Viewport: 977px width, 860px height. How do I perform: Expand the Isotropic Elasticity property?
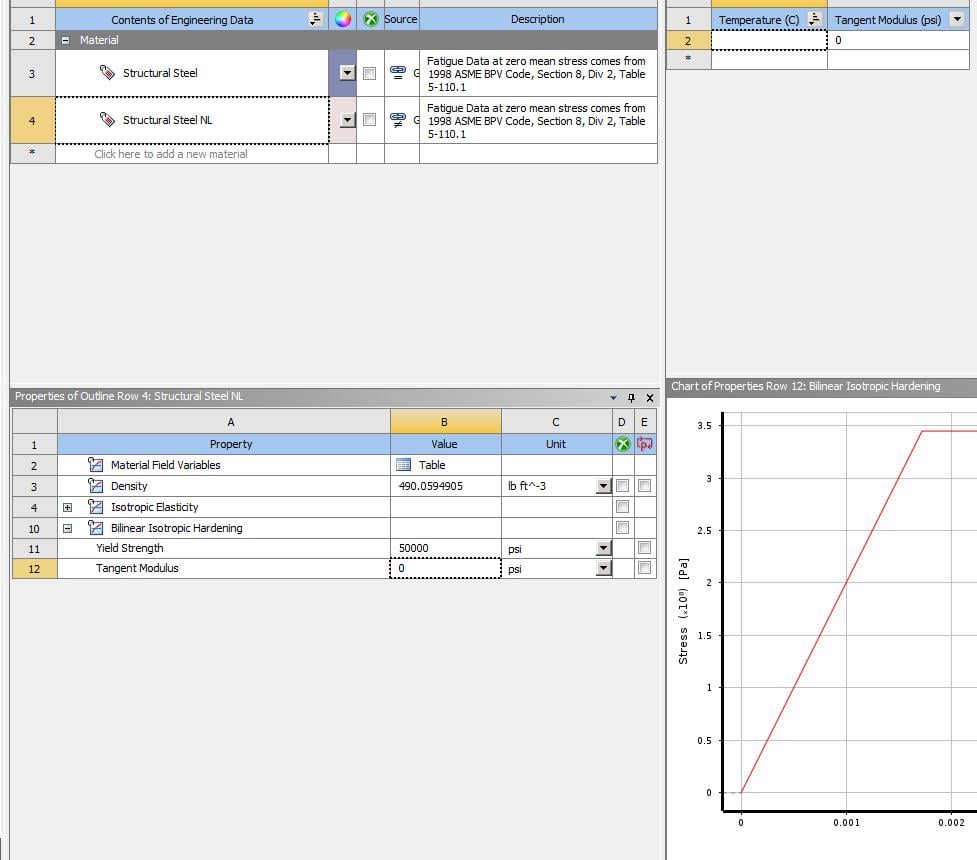pos(67,507)
